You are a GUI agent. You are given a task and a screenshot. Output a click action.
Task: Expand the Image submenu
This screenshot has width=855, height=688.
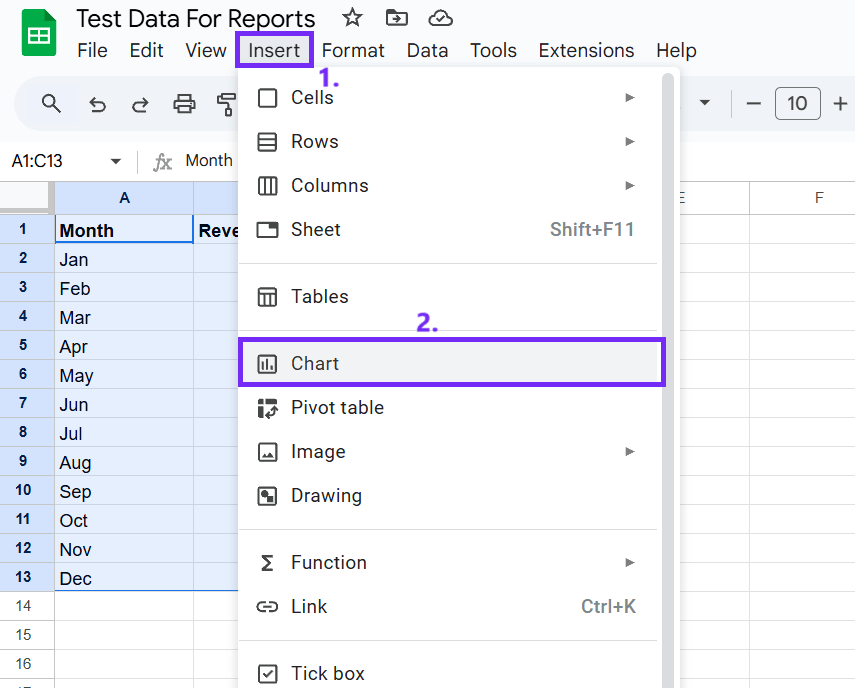pos(630,451)
